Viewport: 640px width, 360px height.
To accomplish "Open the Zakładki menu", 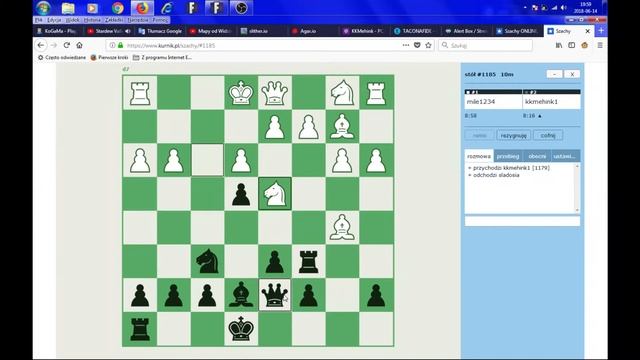I will [114, 20].
